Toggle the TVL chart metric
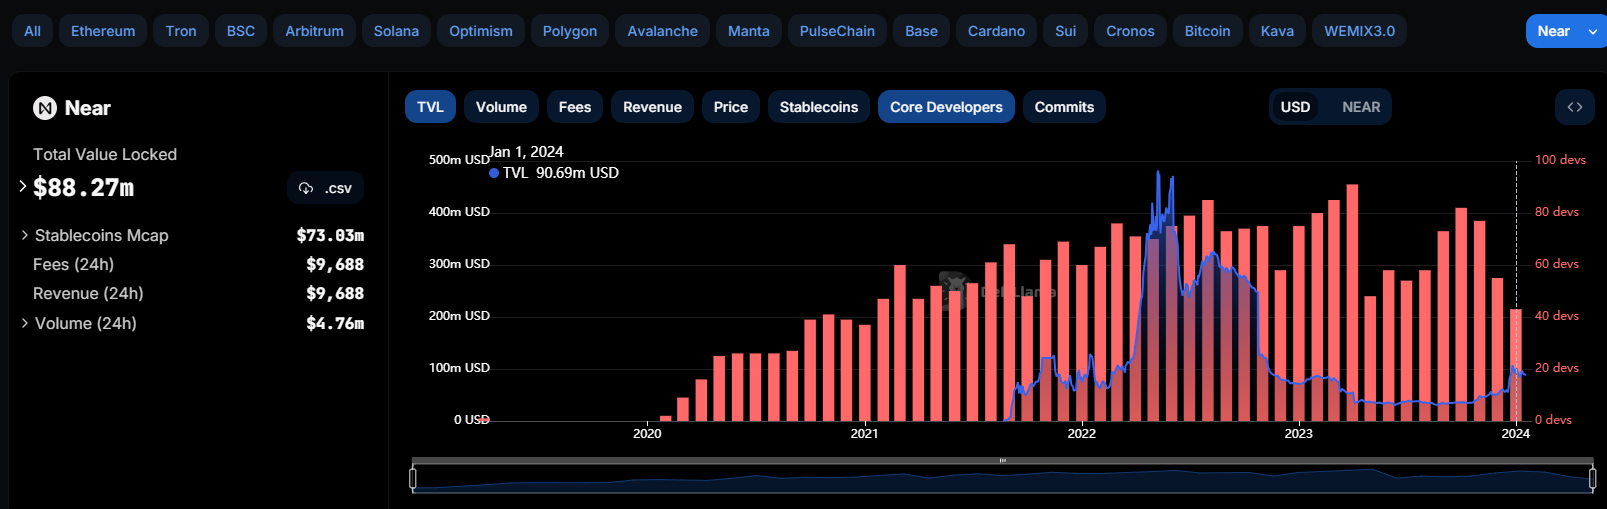 pyautogui.click(x=430, y=107)
